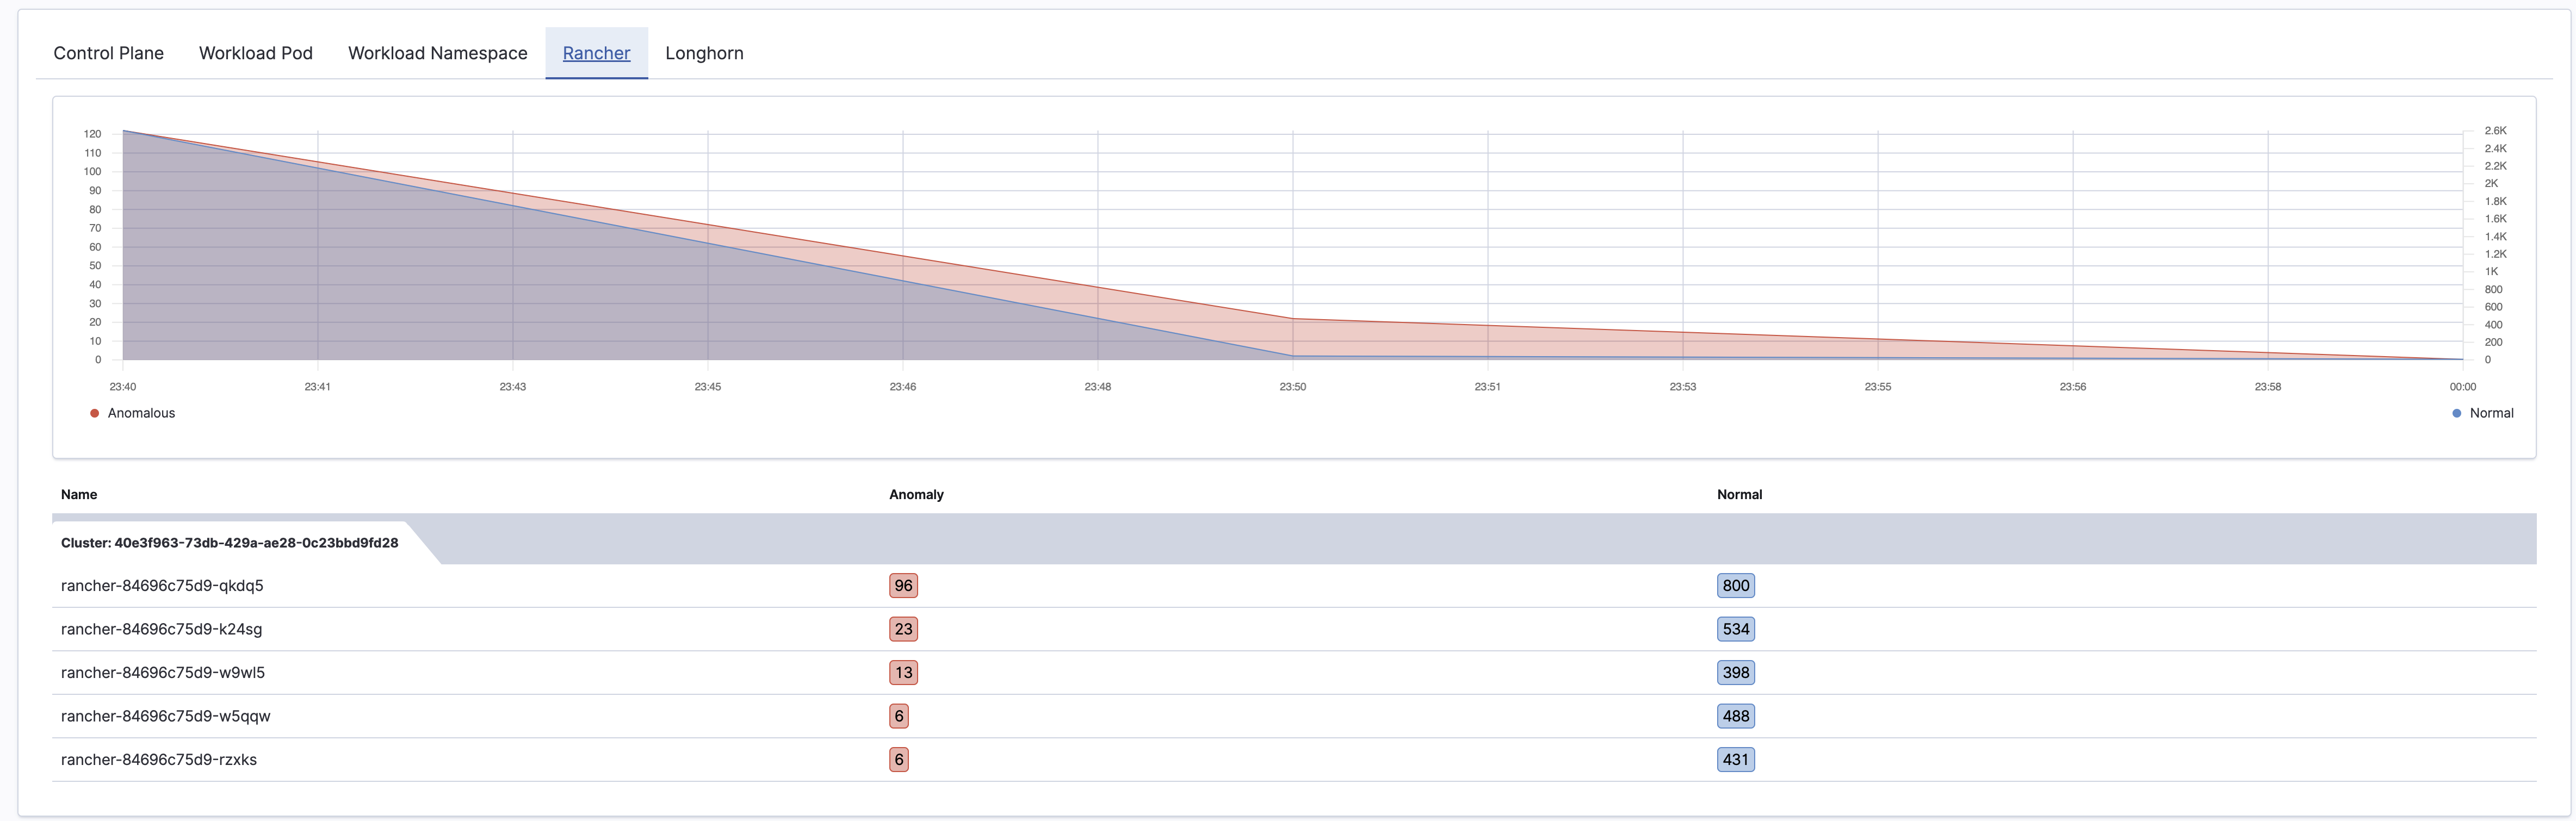Click the blue Normal legend dot
This screenshot has height=821, width=2576.
tap(2456, 413)
